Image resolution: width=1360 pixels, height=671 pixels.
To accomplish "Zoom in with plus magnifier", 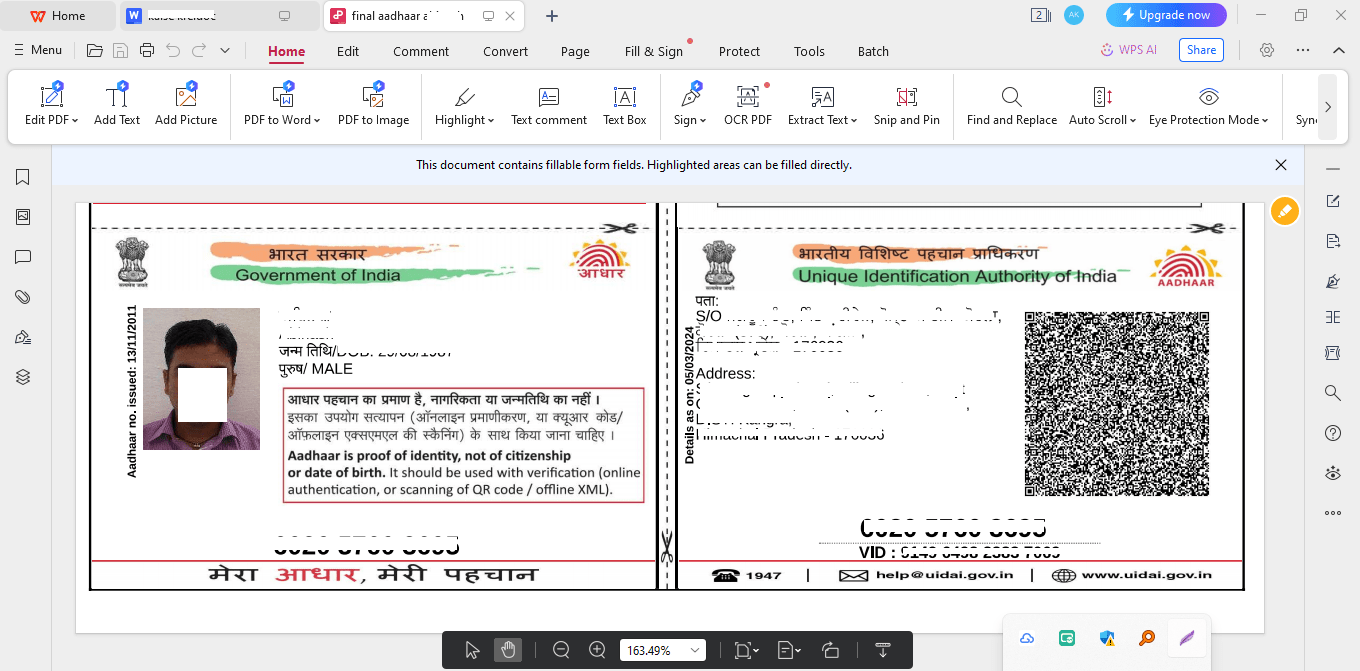I will [x=598, y=650].
